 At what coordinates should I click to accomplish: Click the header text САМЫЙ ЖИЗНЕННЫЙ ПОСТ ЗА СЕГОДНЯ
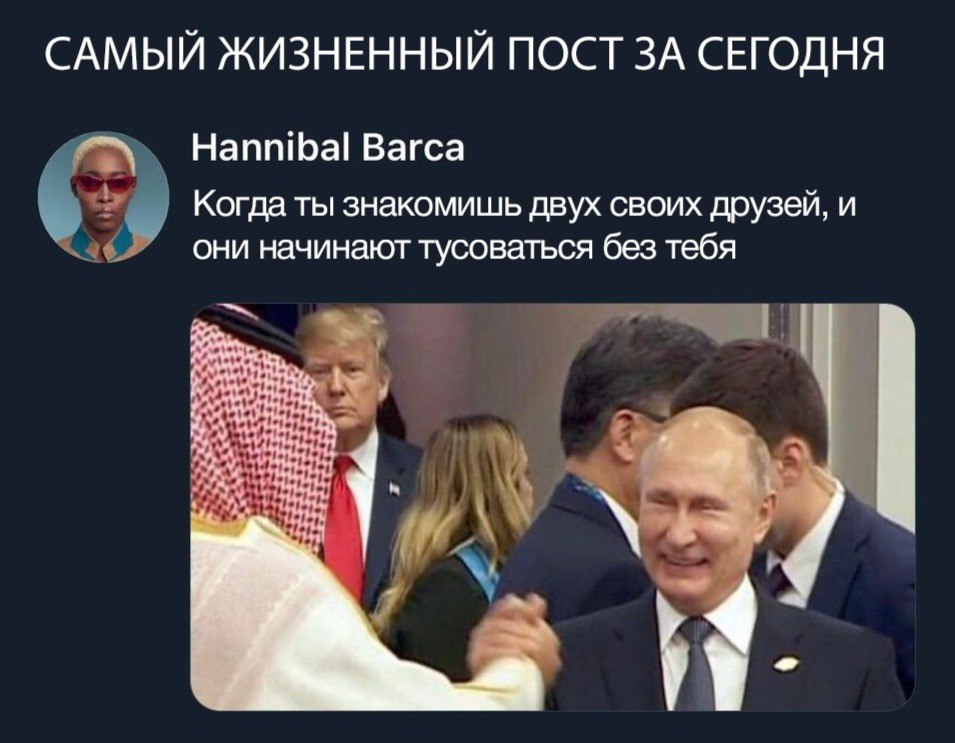[x=465, y=54]
